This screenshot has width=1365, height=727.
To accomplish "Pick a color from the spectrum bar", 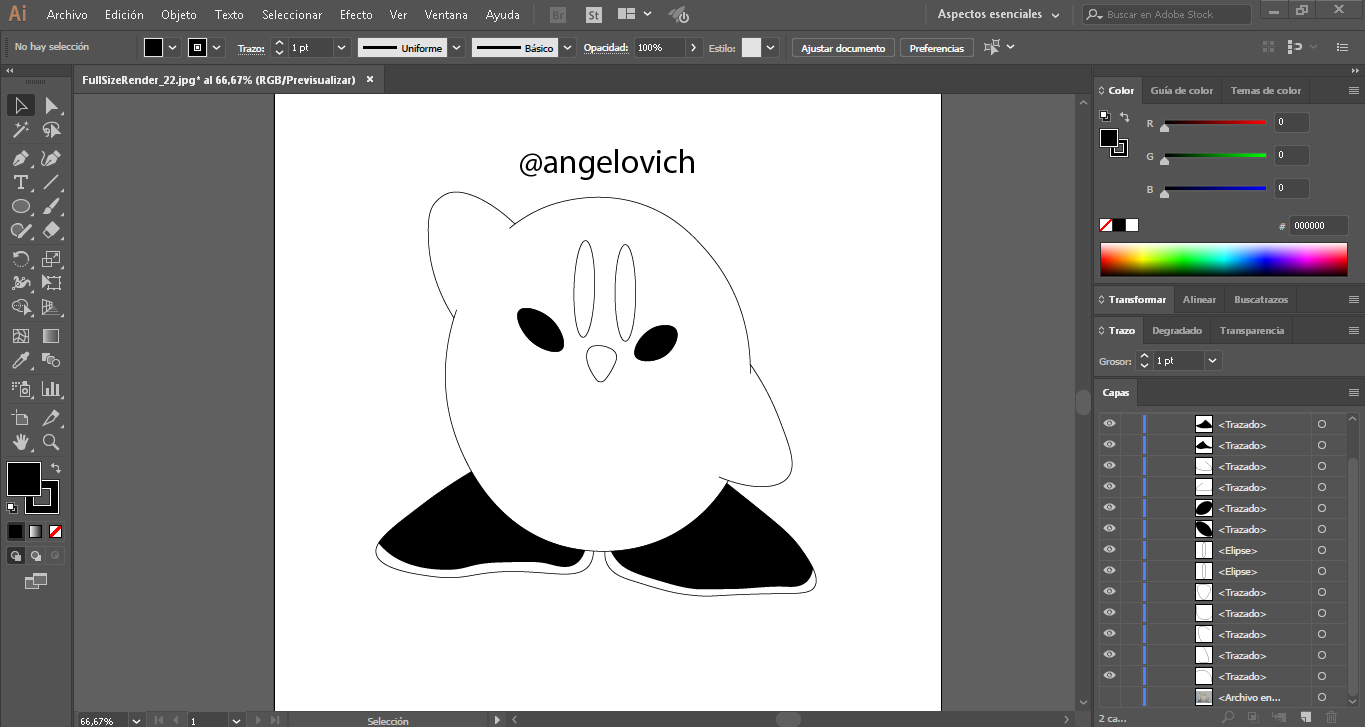I will [1224, 259].
